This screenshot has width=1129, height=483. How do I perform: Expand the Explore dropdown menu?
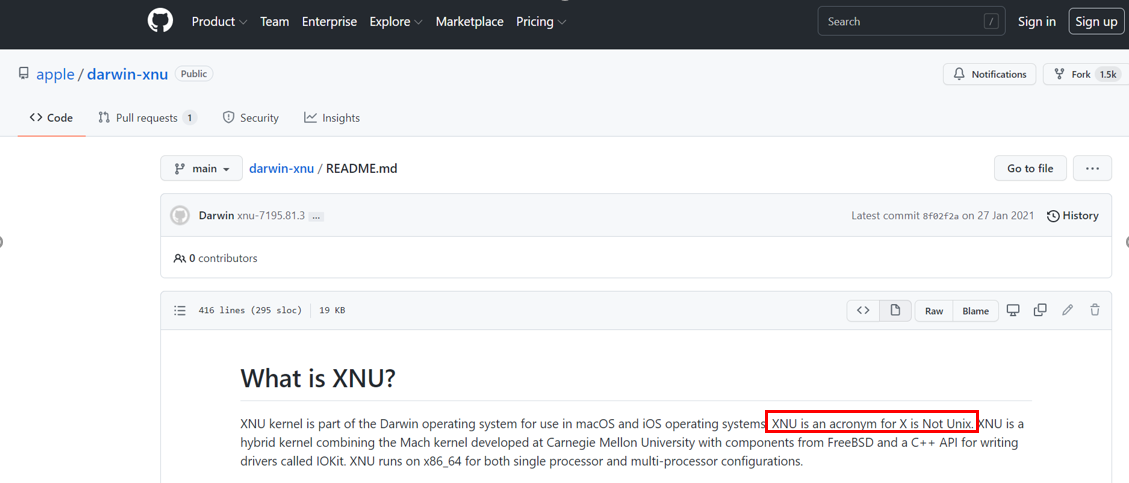pyautogui.click(x=396, y=22)
